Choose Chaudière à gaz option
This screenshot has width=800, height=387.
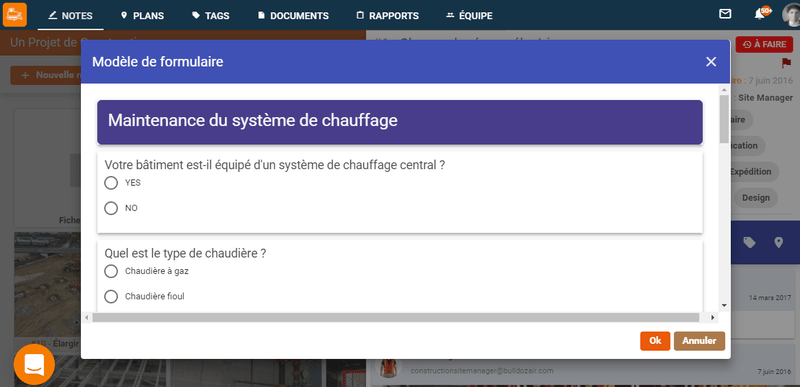(111, 271)
